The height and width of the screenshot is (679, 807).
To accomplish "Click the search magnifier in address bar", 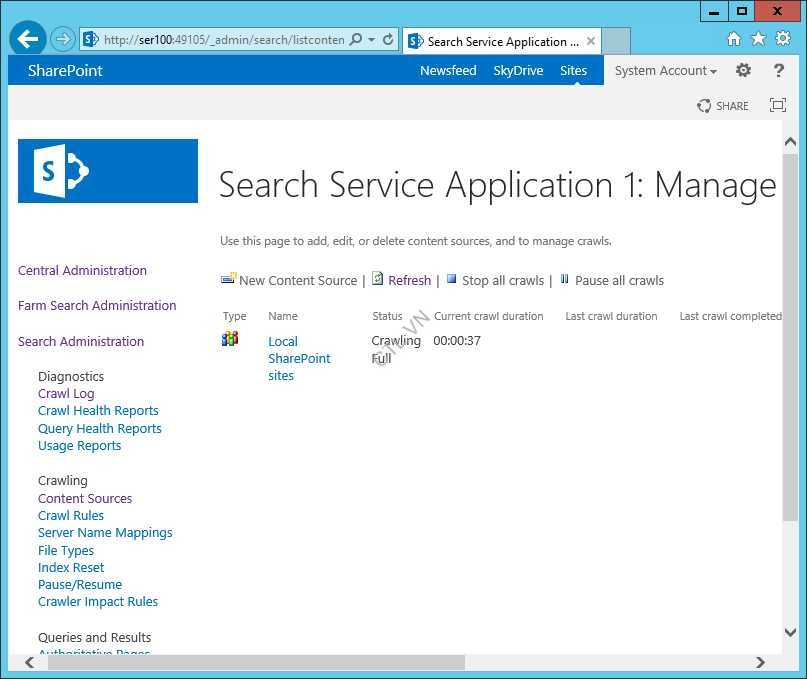I will click(x=356, y=39).
